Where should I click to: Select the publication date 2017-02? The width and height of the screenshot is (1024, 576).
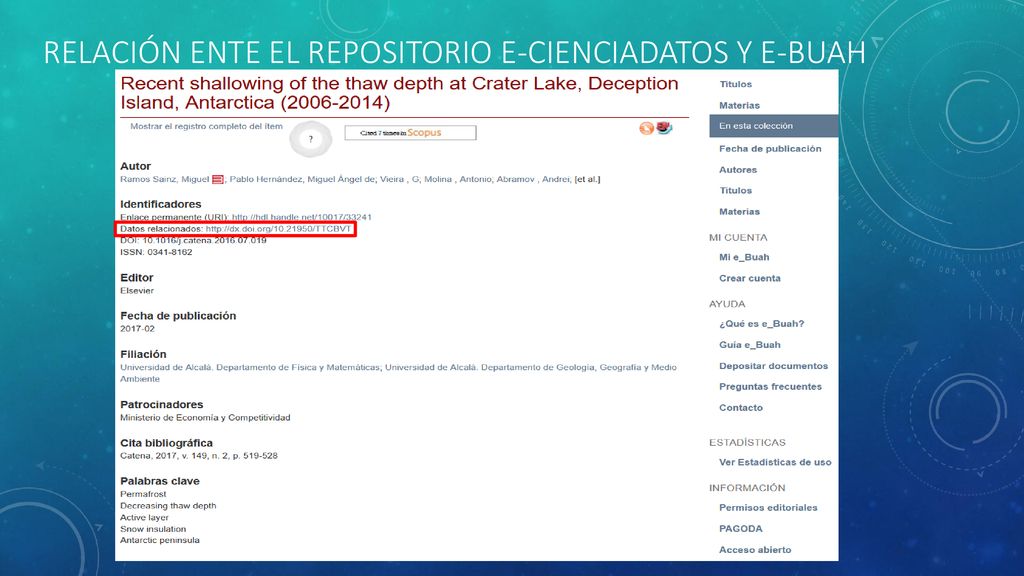137,328
